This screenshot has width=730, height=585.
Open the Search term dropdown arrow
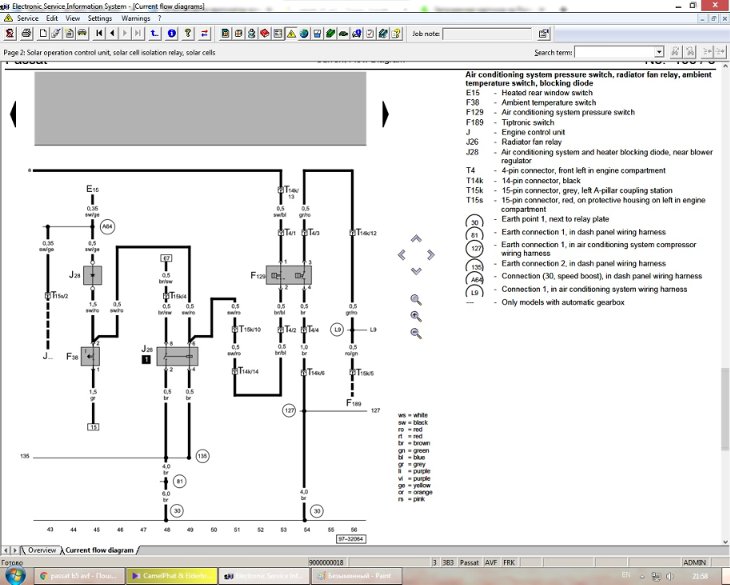click(x=659, y=52)
